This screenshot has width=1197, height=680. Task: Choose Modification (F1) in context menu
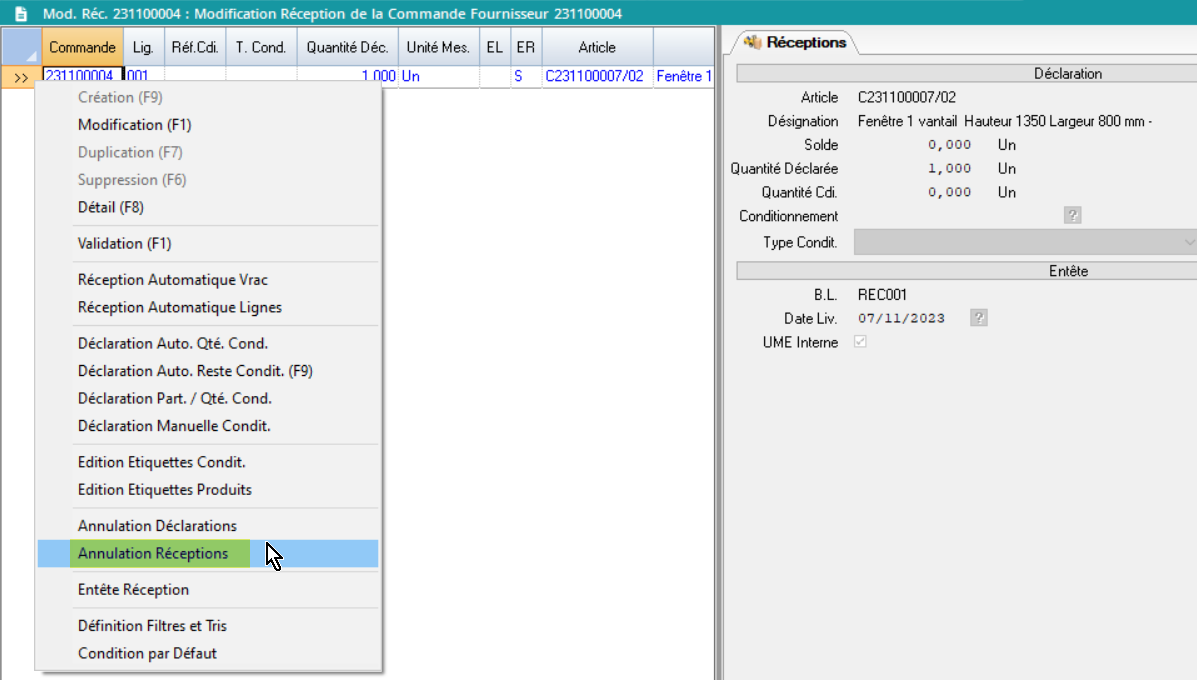[134, 125]
